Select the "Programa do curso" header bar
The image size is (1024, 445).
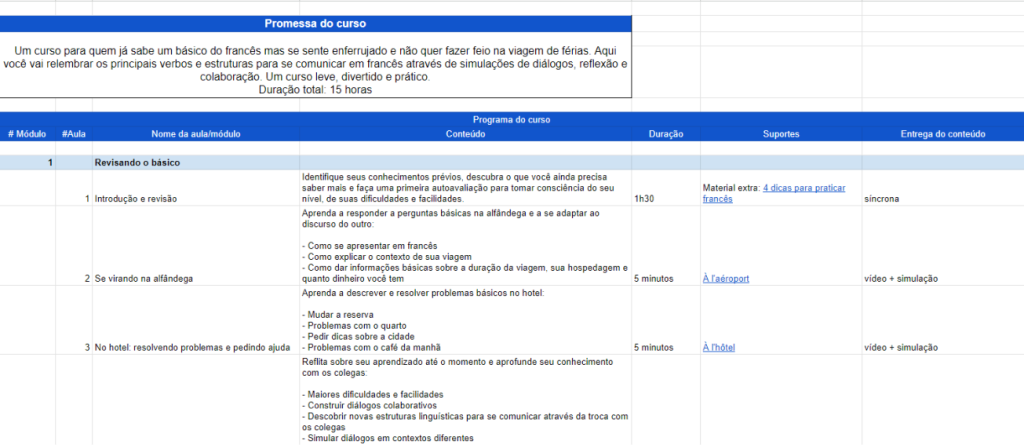[x=511, y=119]
